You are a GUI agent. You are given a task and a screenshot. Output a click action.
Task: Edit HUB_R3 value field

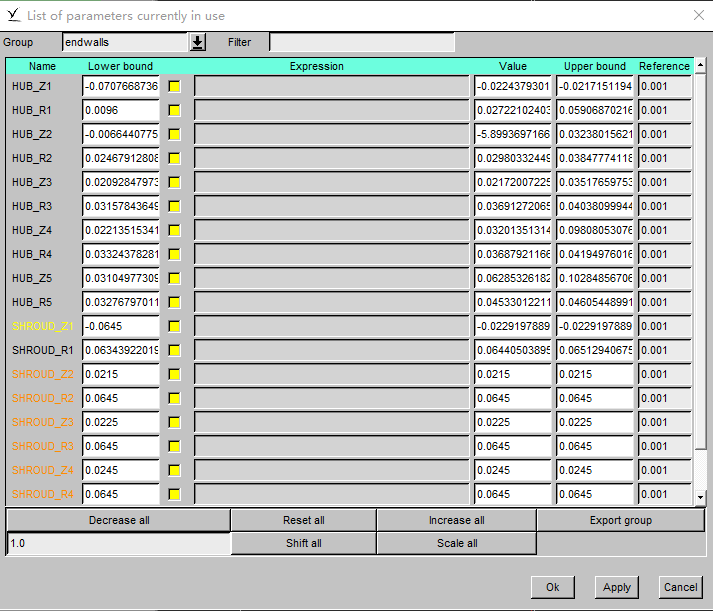pyautogui.click(x=513, y=206)
